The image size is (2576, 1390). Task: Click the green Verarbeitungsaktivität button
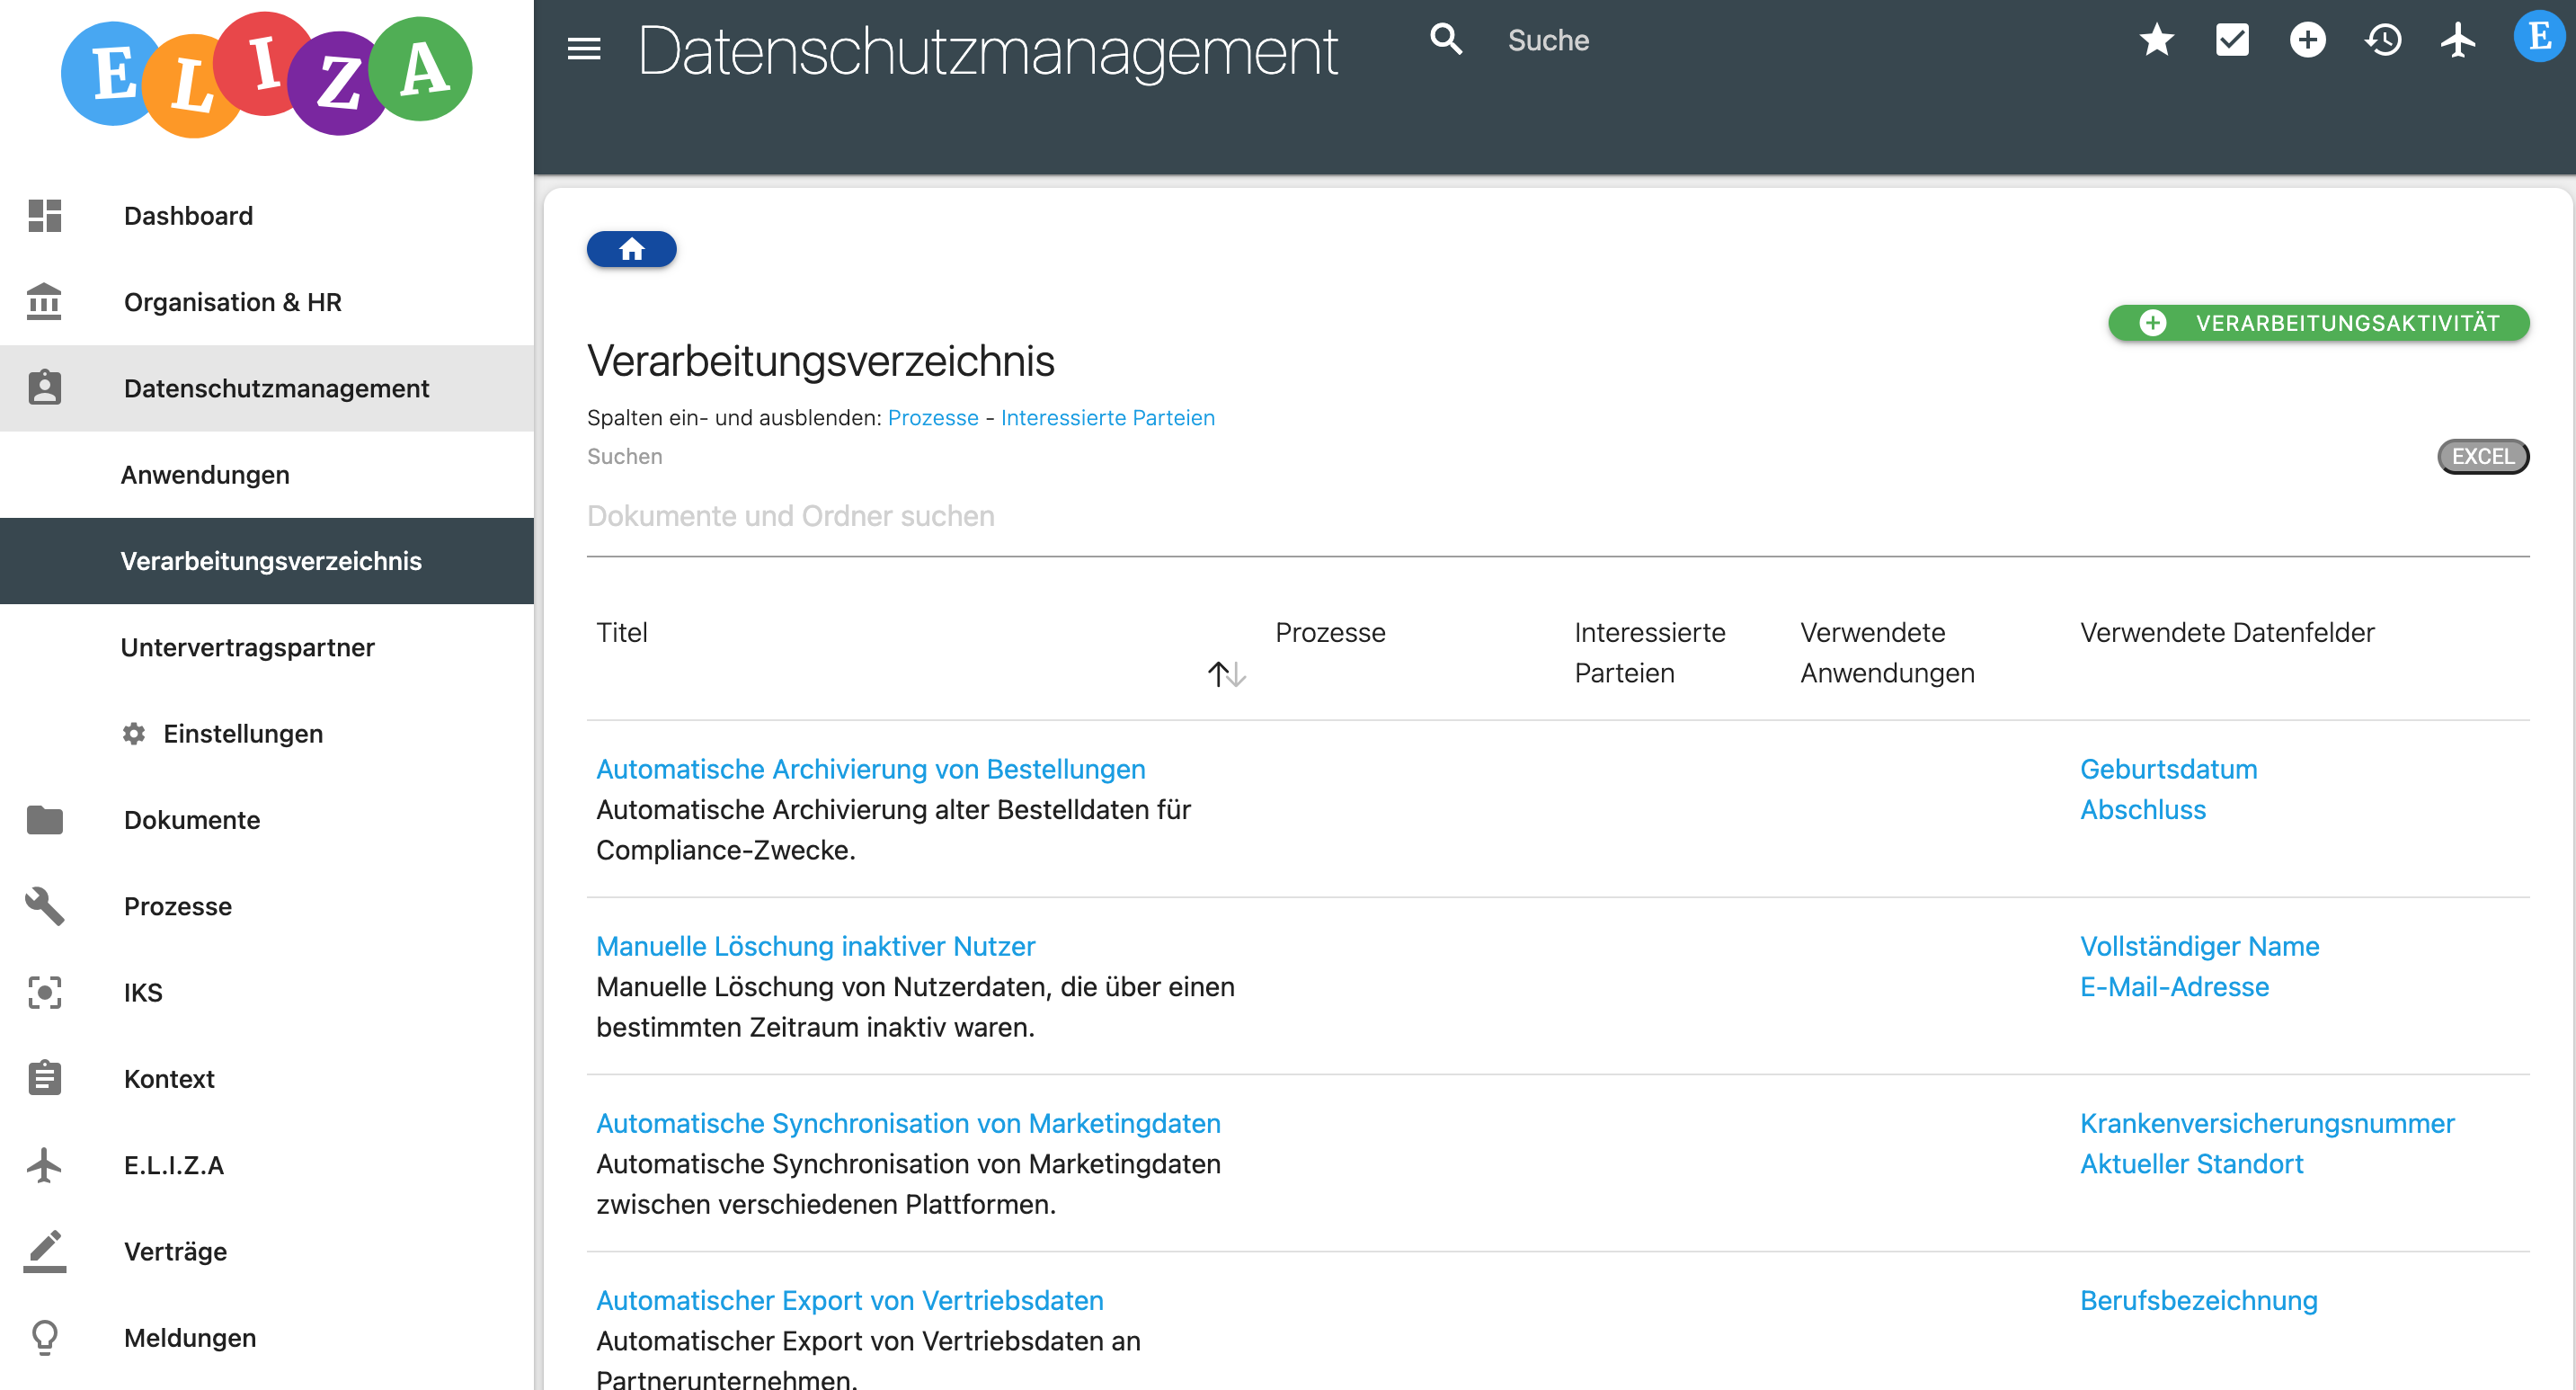pos(2318,322)
